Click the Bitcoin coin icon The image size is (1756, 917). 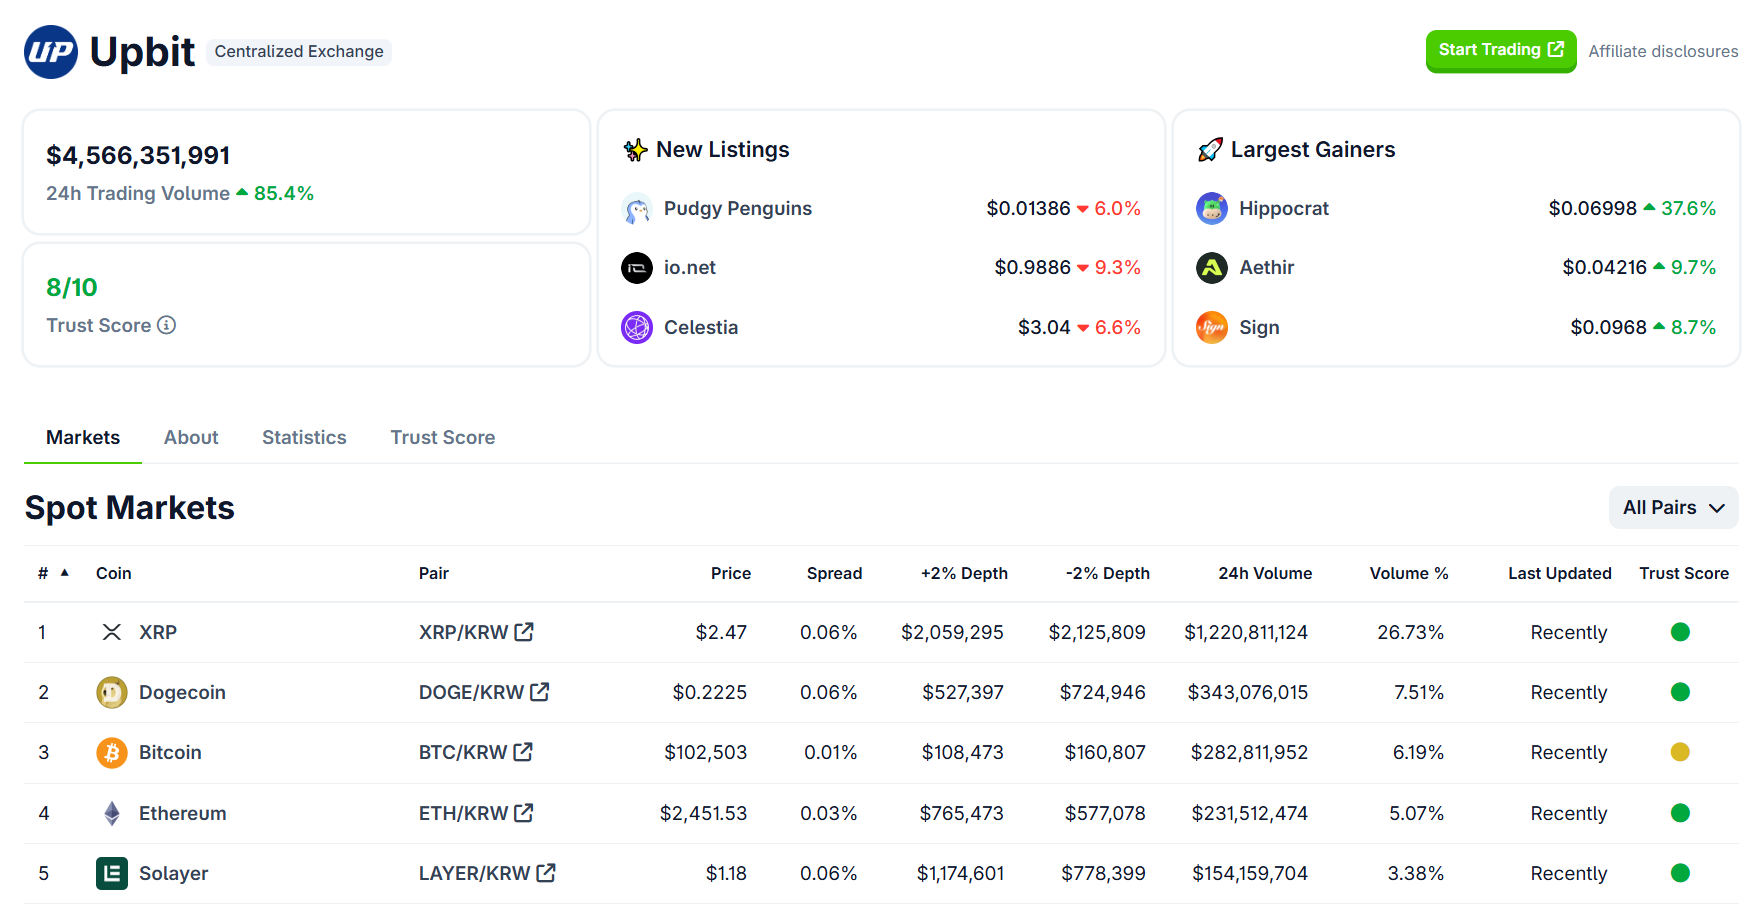pos(112,752)
